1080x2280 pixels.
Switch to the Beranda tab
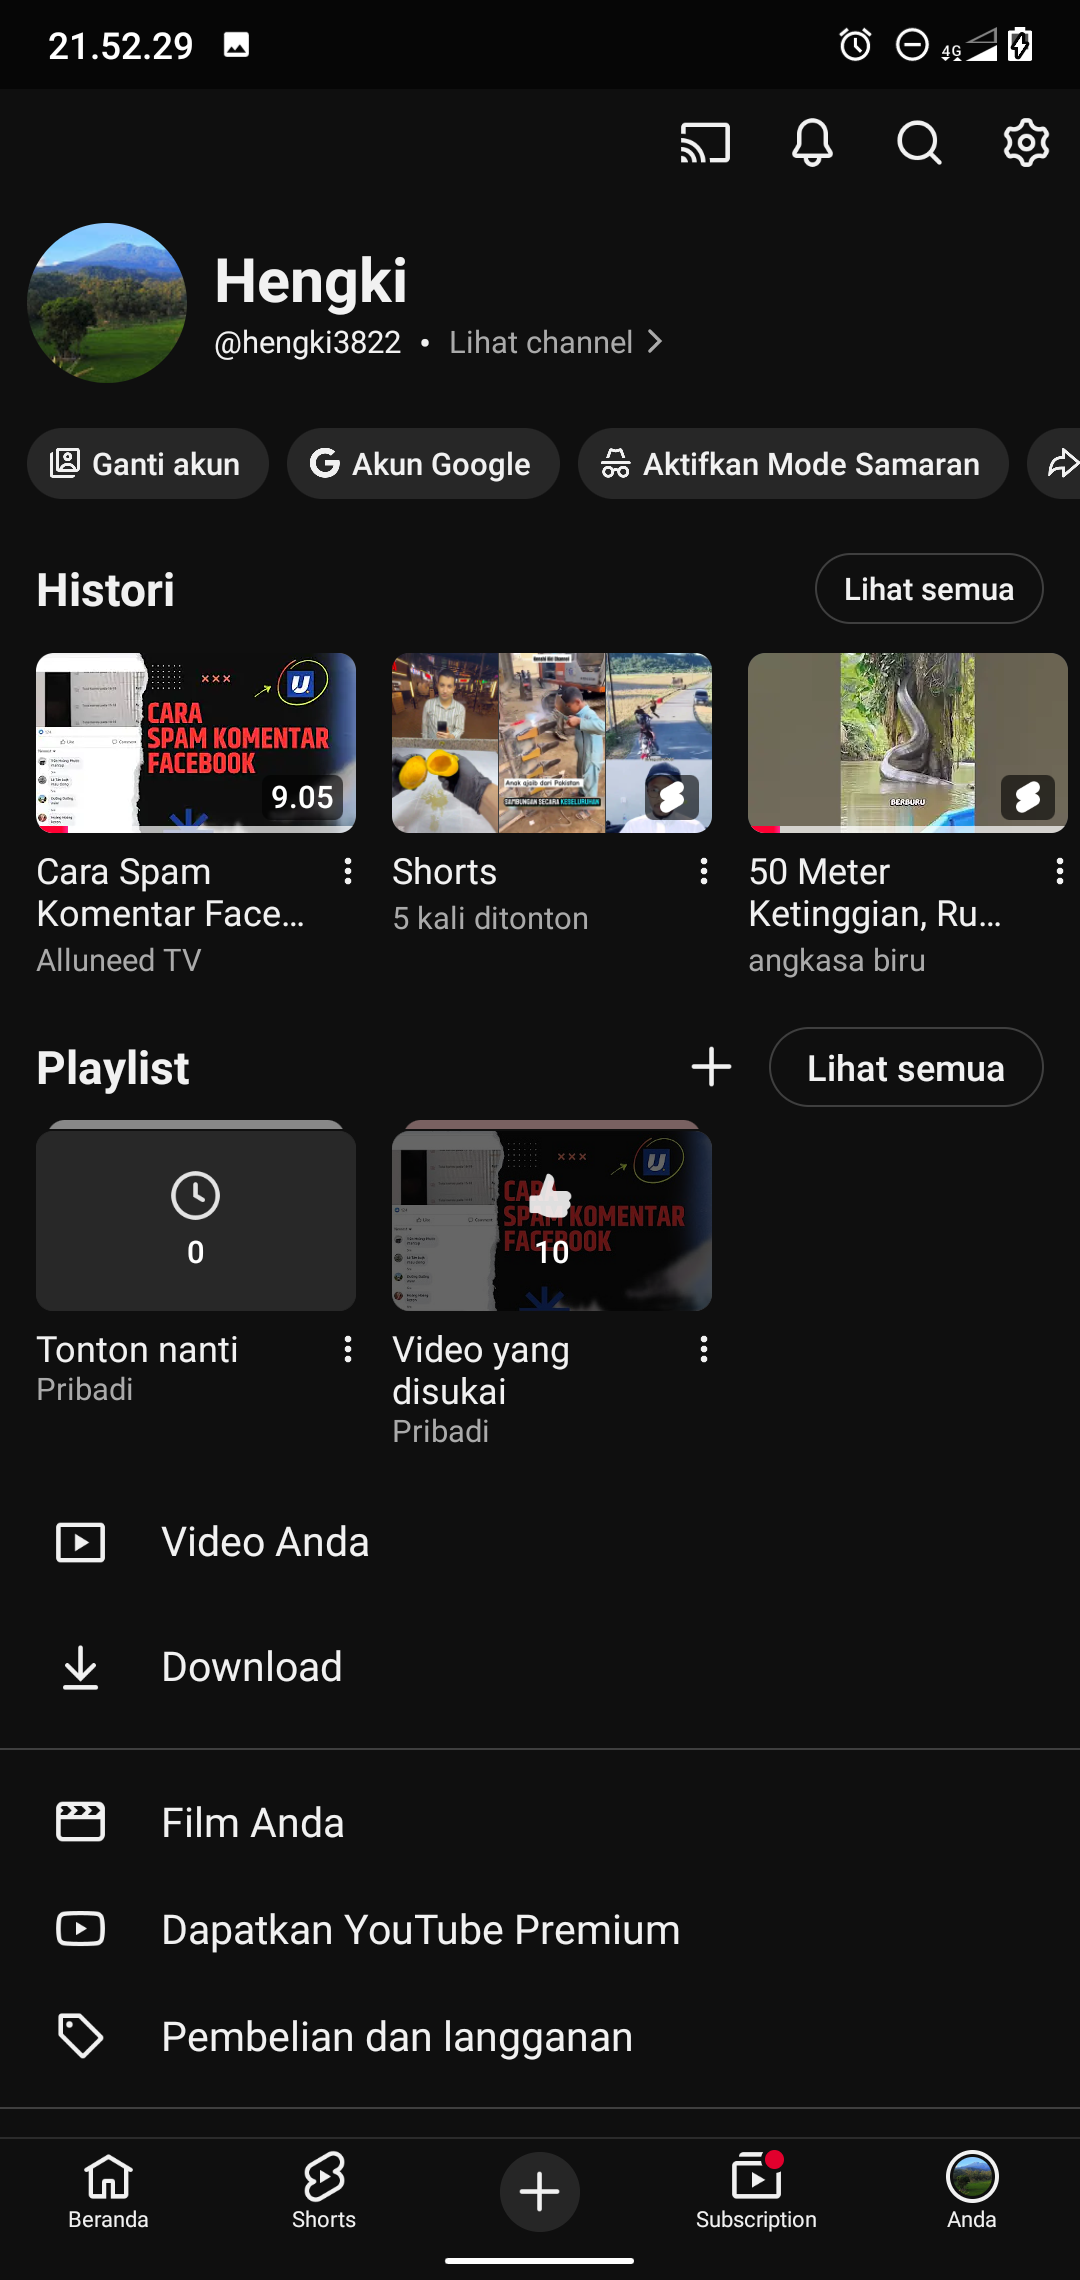pos(108,2192)
